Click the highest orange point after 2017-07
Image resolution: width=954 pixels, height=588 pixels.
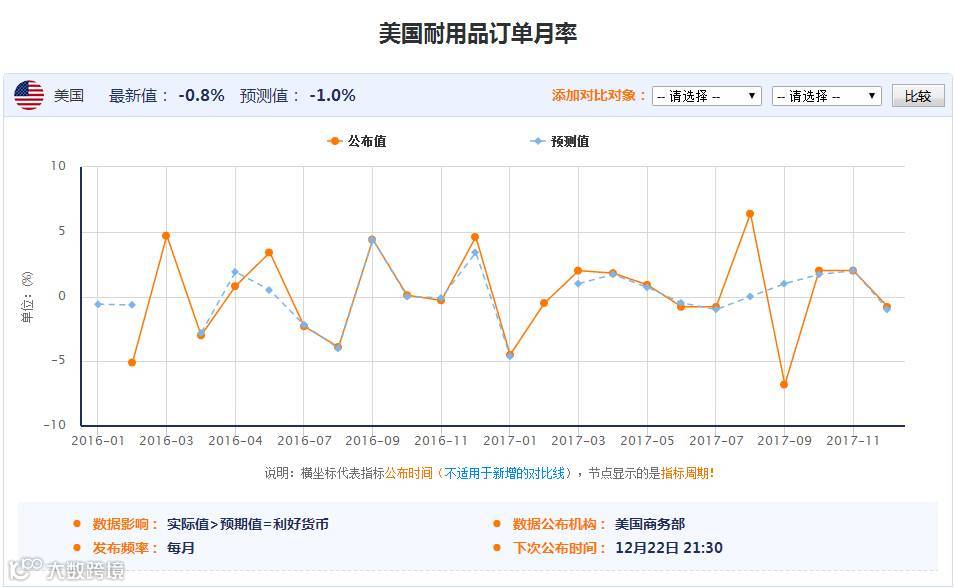[750, 214]
